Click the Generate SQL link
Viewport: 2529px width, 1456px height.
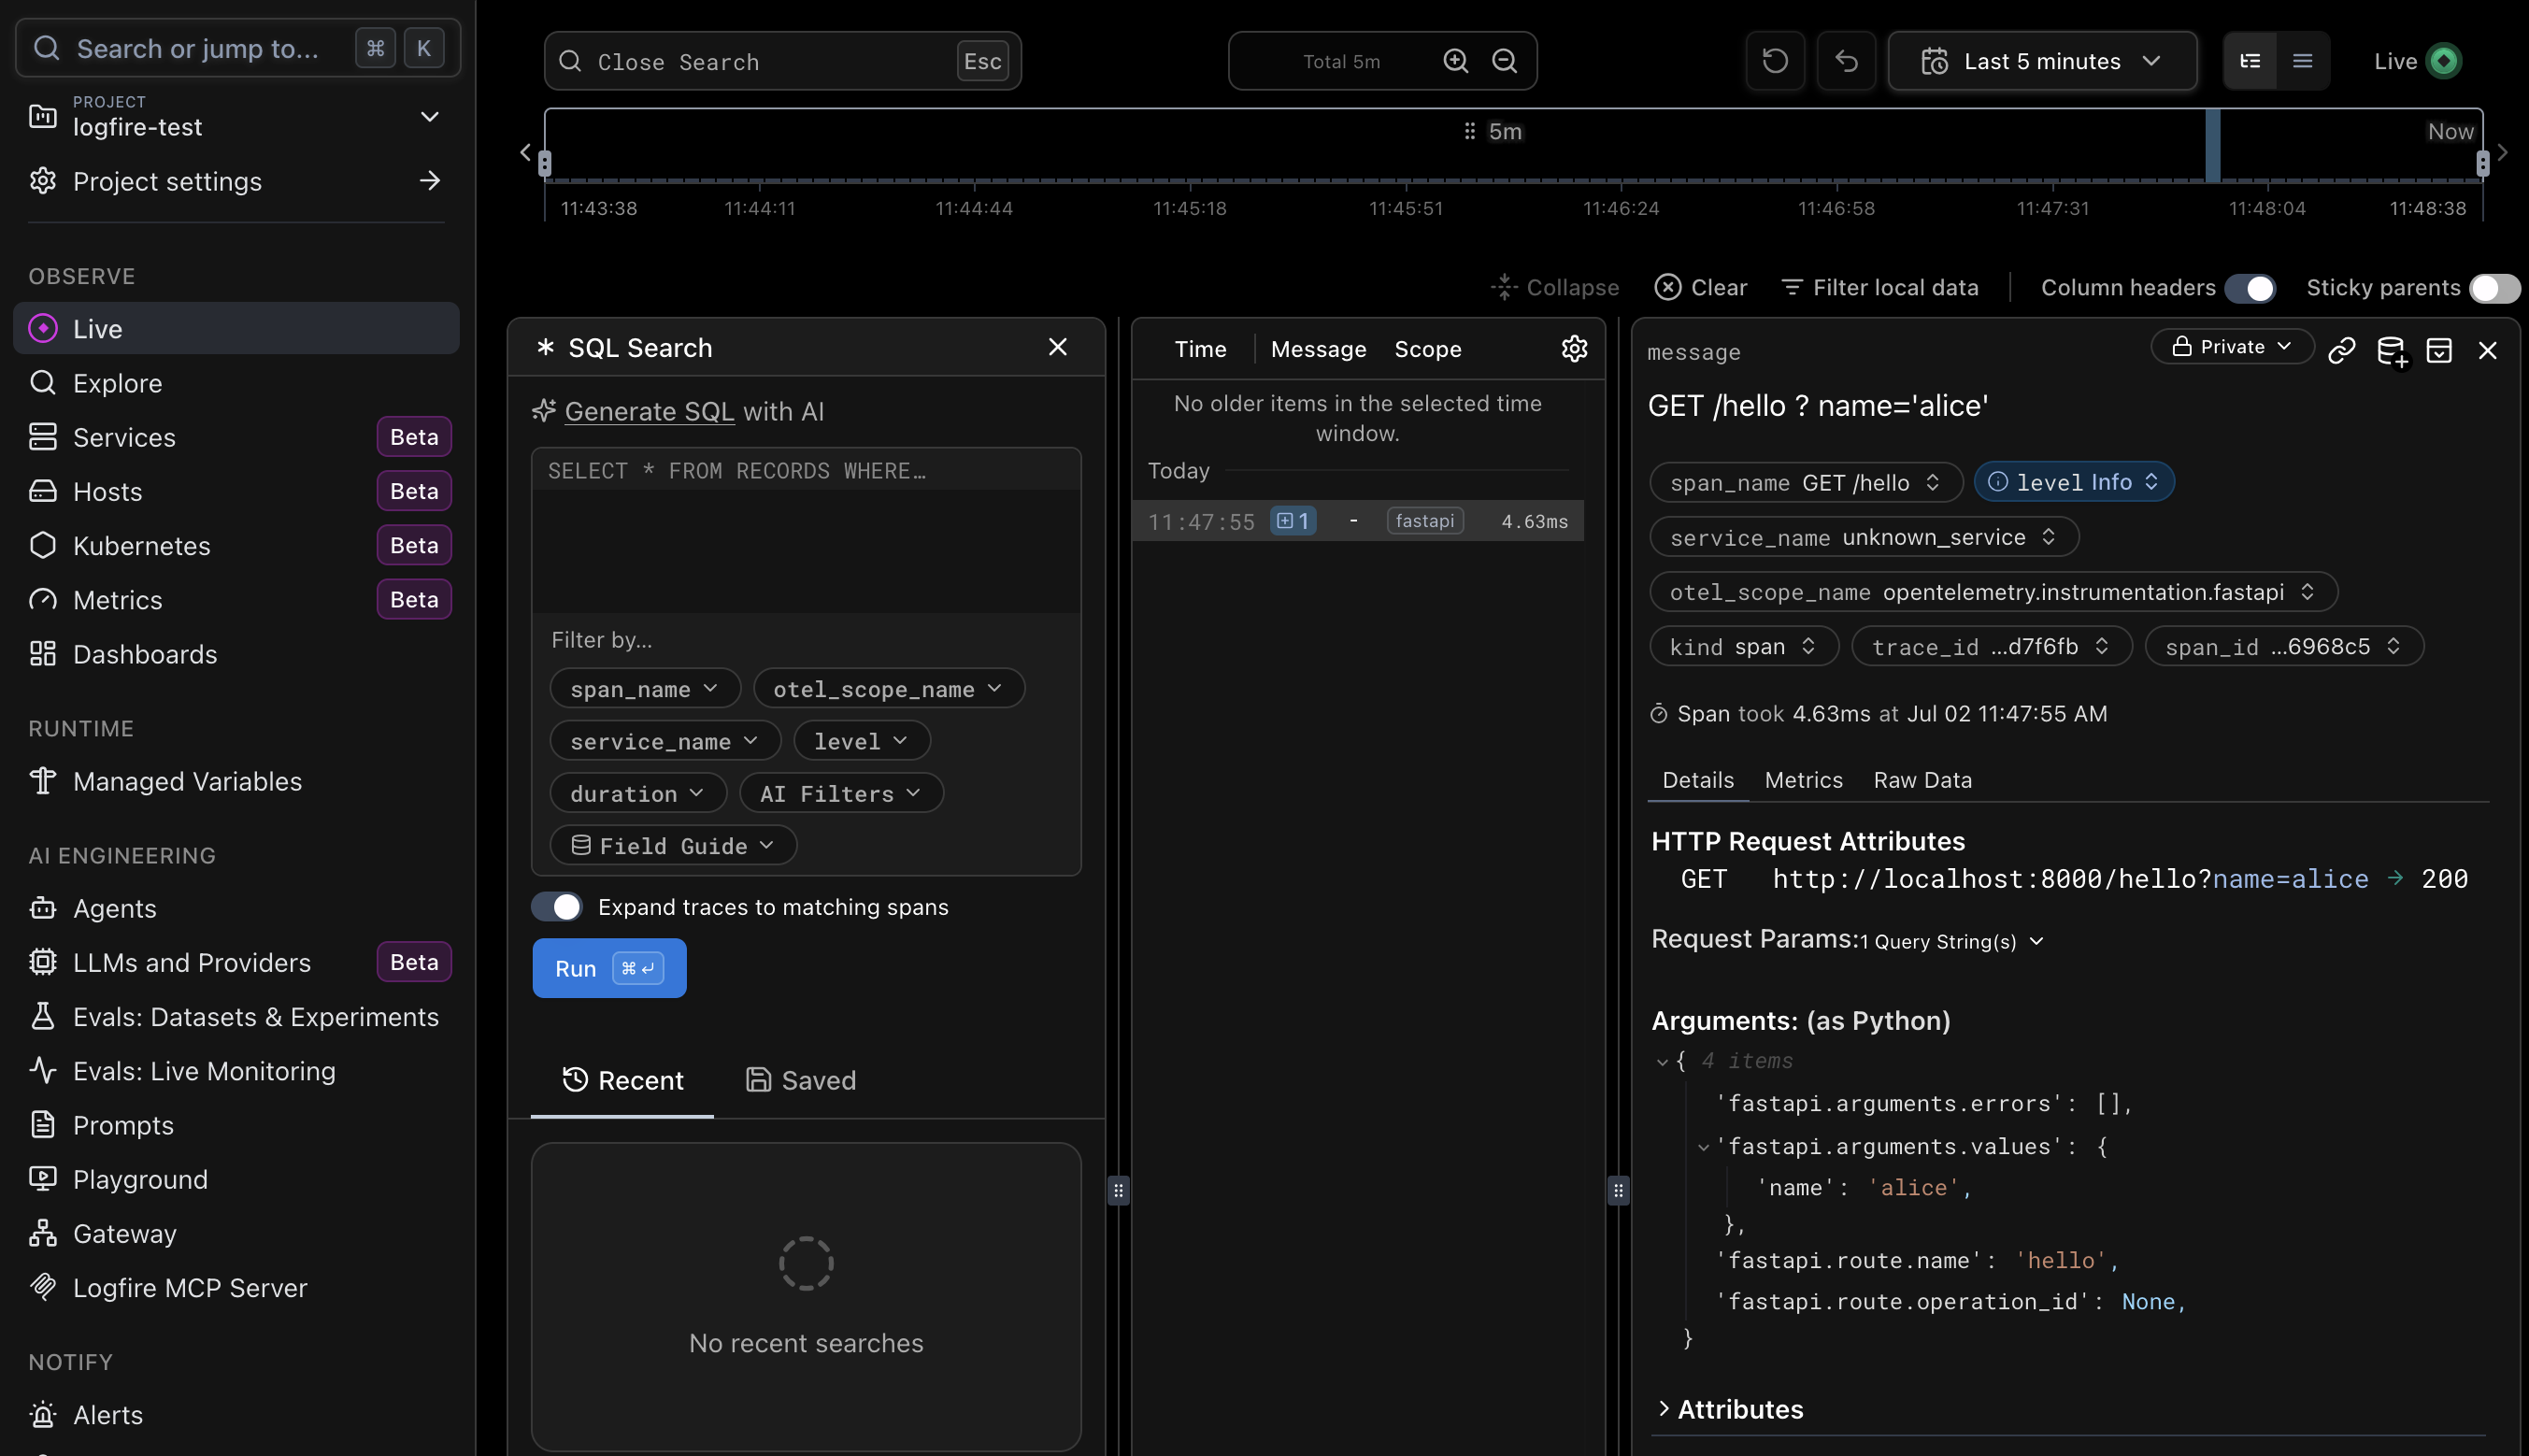coord(649,411)
